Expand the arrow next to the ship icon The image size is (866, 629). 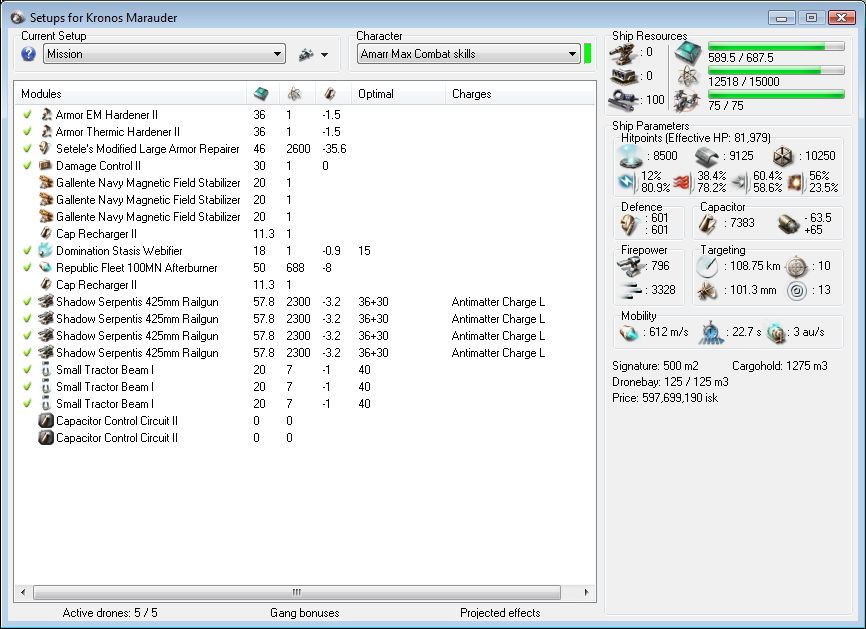coord(325,55)
